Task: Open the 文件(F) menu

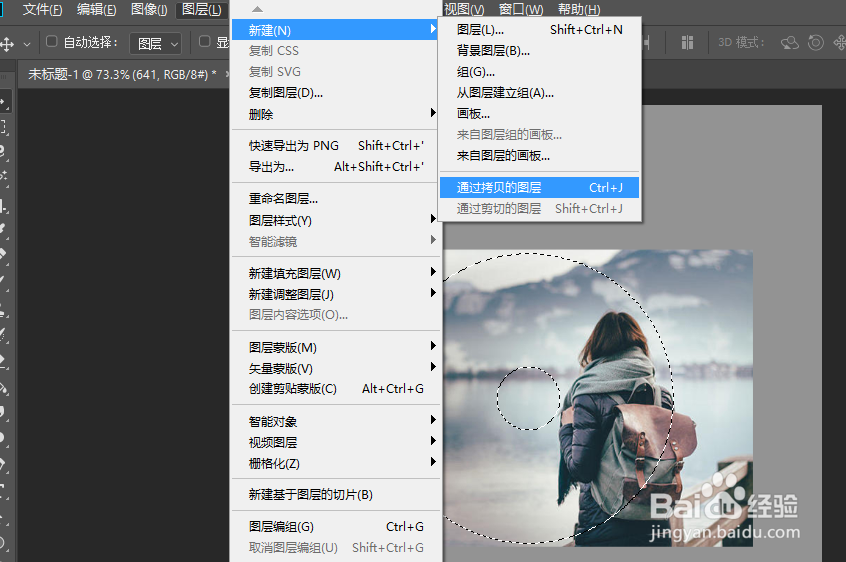Action: pos(42,10)
